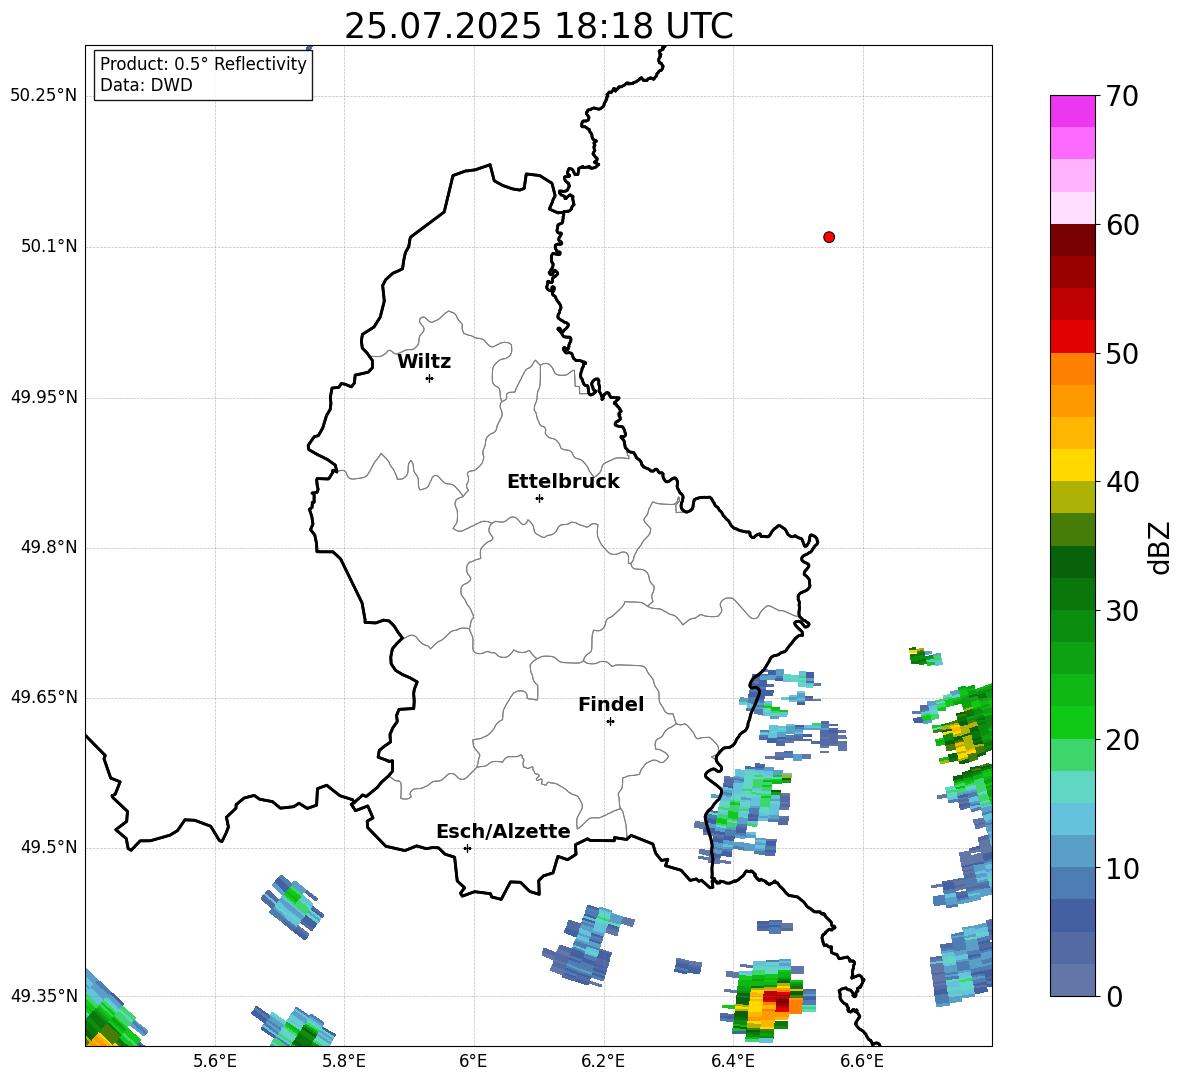The image size is (1184, 1081).
Task: Click the 49.65°N latitude label
Action: point(44,696)
